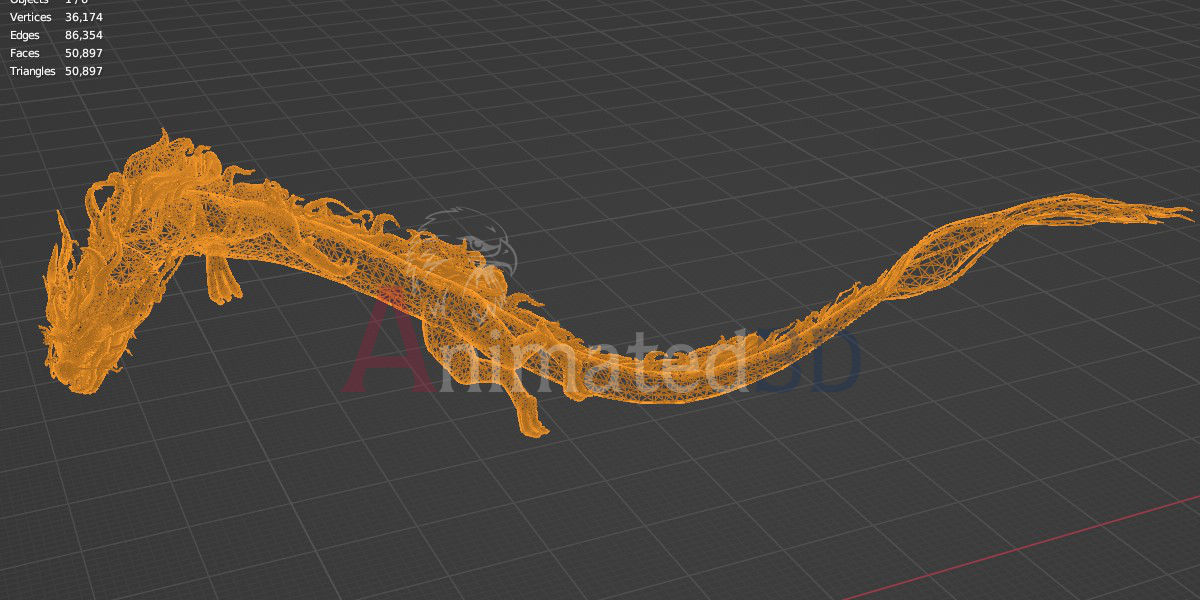Screen dimensions: 1200x600
Task: Click the Vertices 36,174 statistics row
Action: (x=56, y=18)
